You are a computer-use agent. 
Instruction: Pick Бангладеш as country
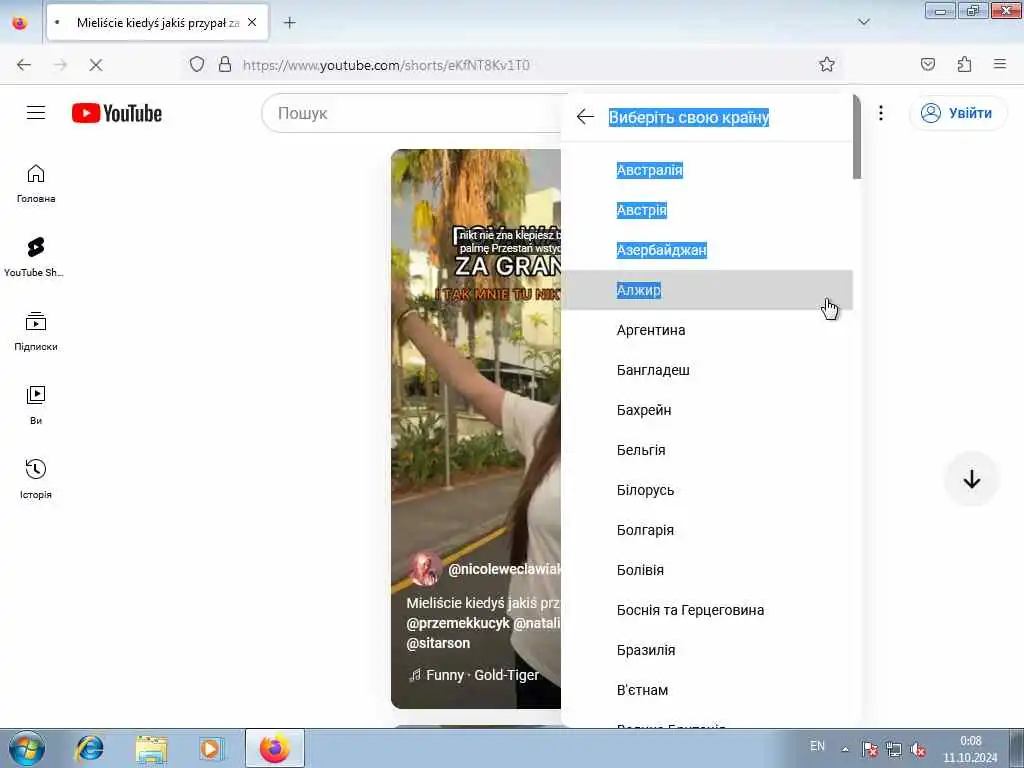click(x=707, y=370)
